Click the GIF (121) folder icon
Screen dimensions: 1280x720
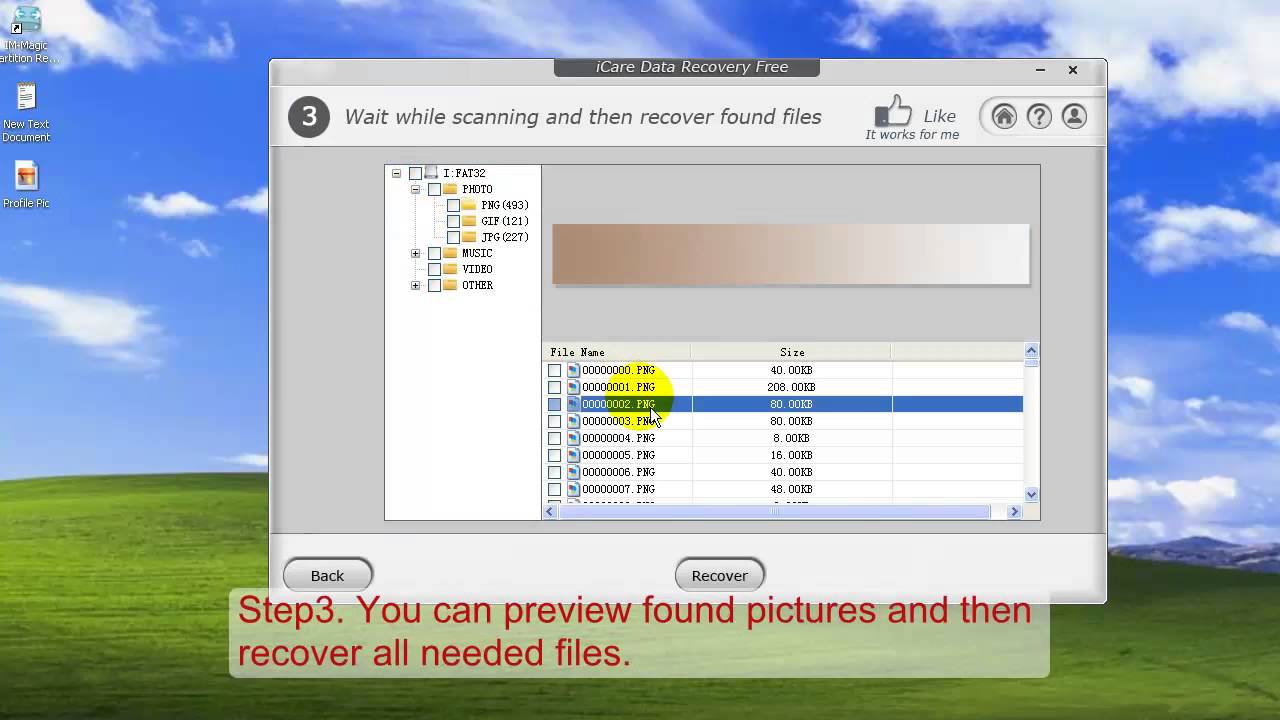(x=469, y=221)
